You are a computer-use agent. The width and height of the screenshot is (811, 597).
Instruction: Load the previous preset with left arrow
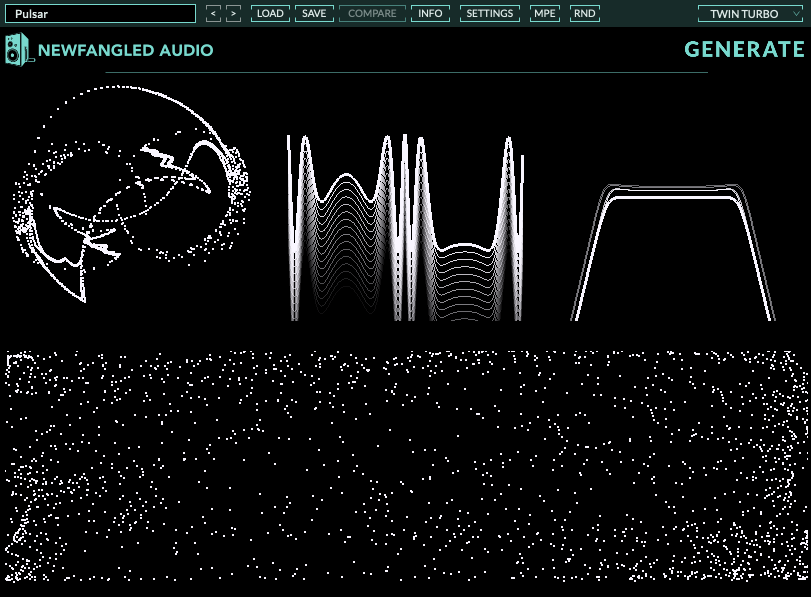212,14
